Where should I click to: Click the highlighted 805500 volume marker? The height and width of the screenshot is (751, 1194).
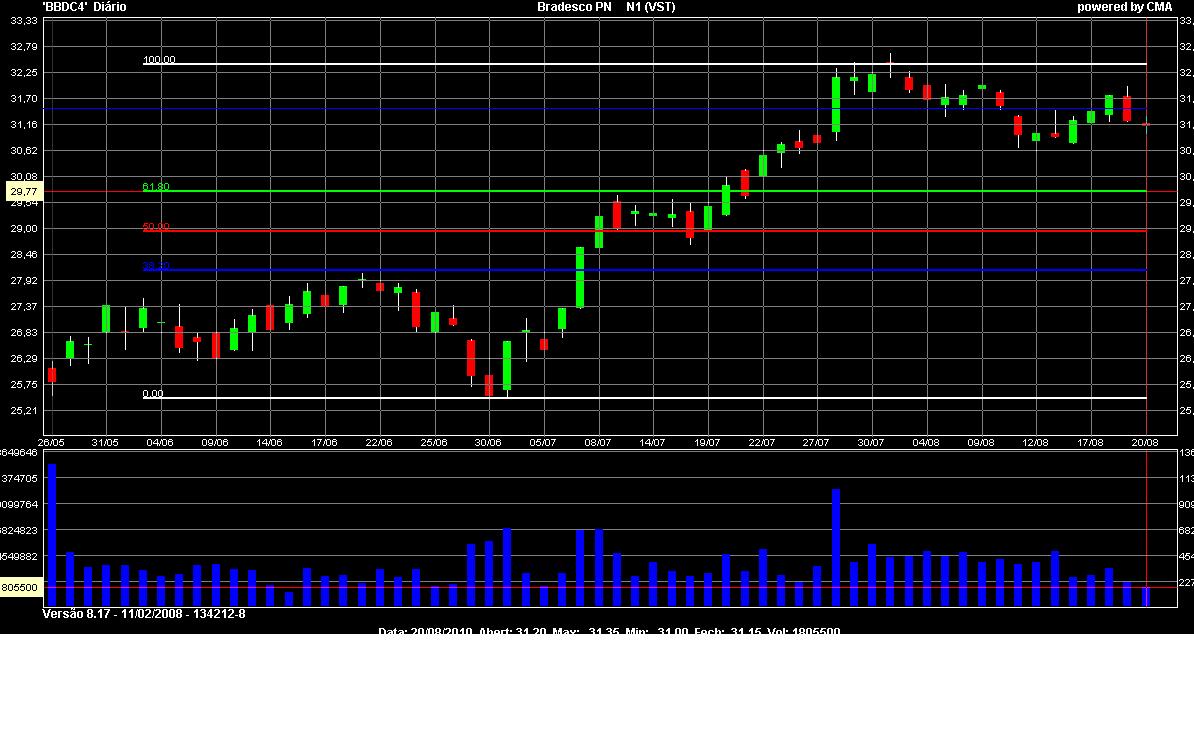point(21,588)
